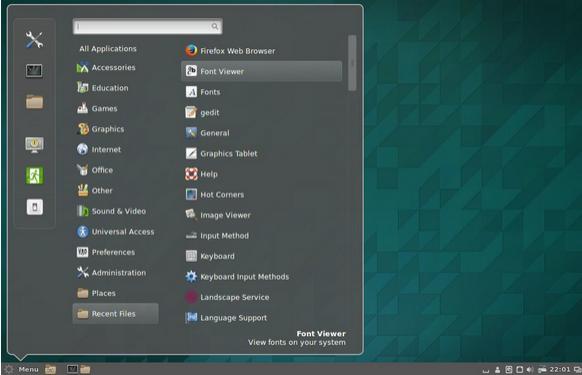
Task: Focus the menu search field
Action: tap(148, 26)
